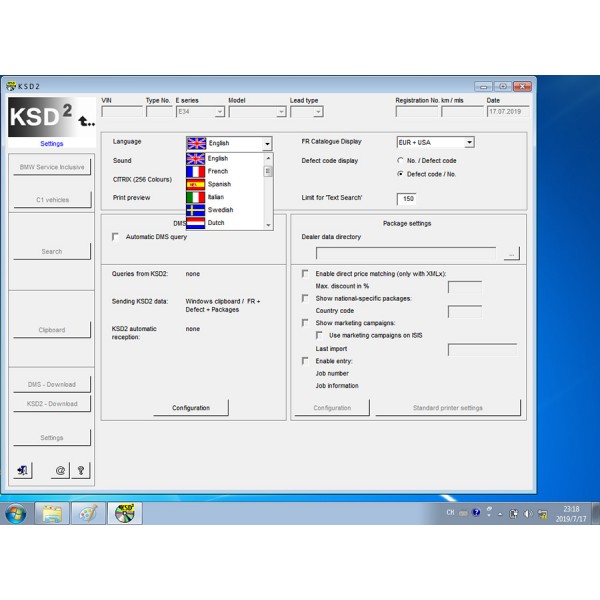The image size is (600, 600).
Task: Open Package settings Configuration button
Action: coord(332,408)
